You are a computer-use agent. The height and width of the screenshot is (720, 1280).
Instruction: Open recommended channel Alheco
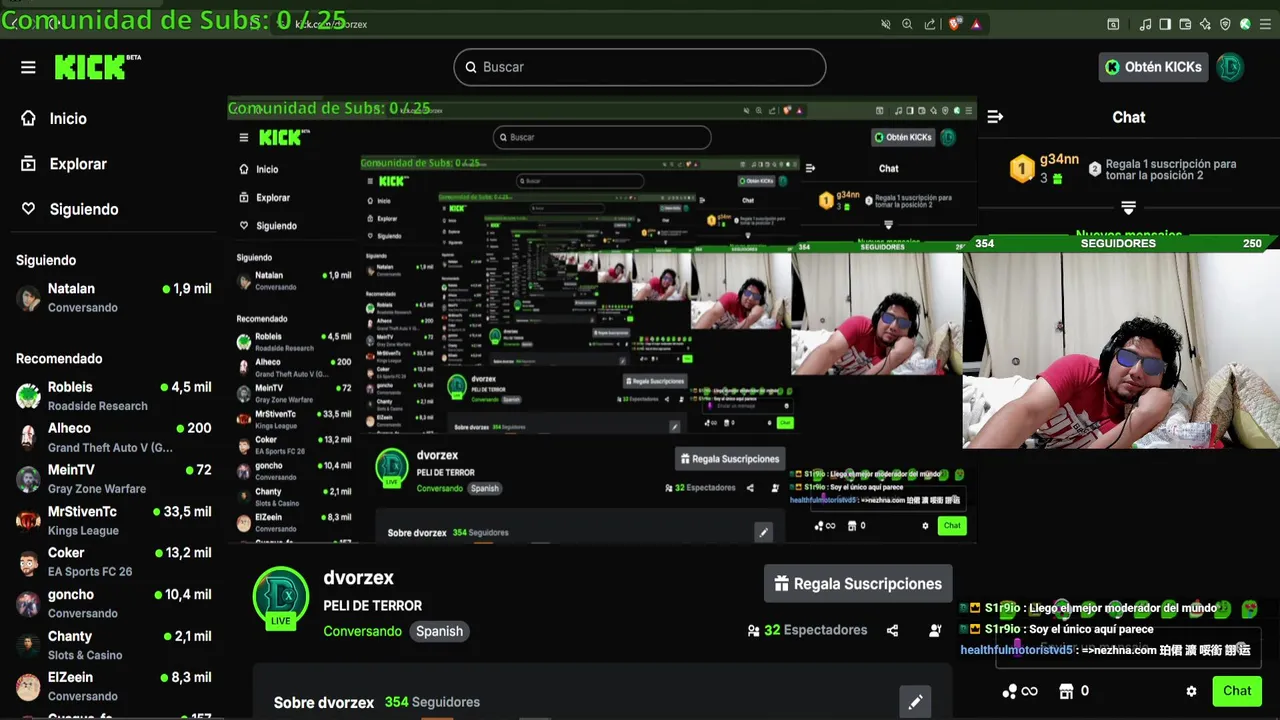coord(113,437)
